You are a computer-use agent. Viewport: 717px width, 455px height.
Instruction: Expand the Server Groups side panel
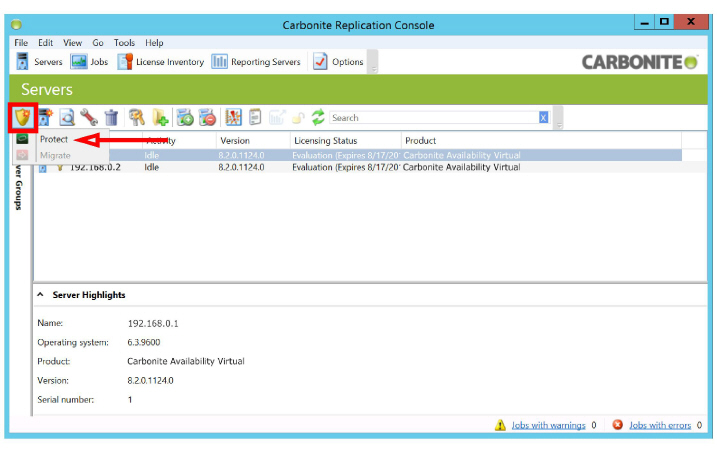click(x=18, y=187)
